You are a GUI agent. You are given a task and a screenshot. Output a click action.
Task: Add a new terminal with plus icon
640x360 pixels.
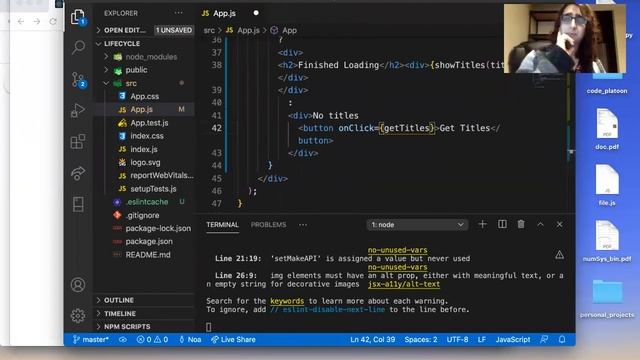point(482,224)
